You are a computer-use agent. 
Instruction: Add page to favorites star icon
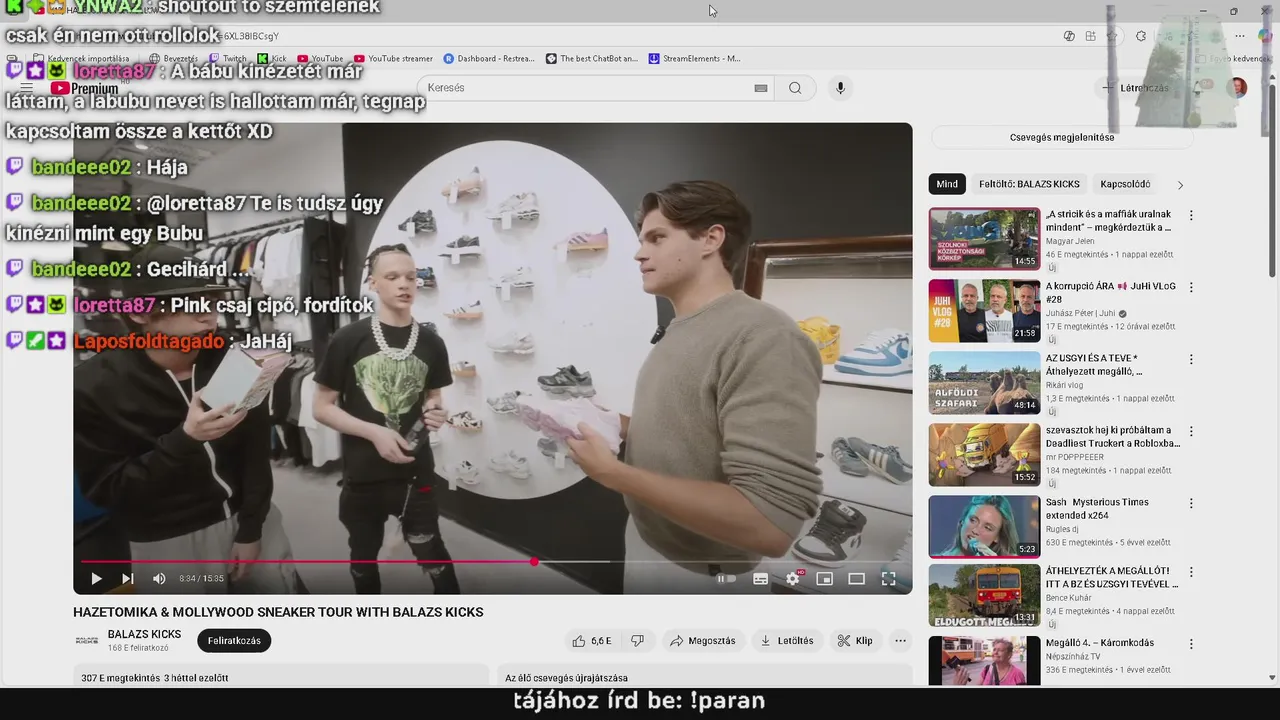pyautogui.click(x=1112, y=36)
